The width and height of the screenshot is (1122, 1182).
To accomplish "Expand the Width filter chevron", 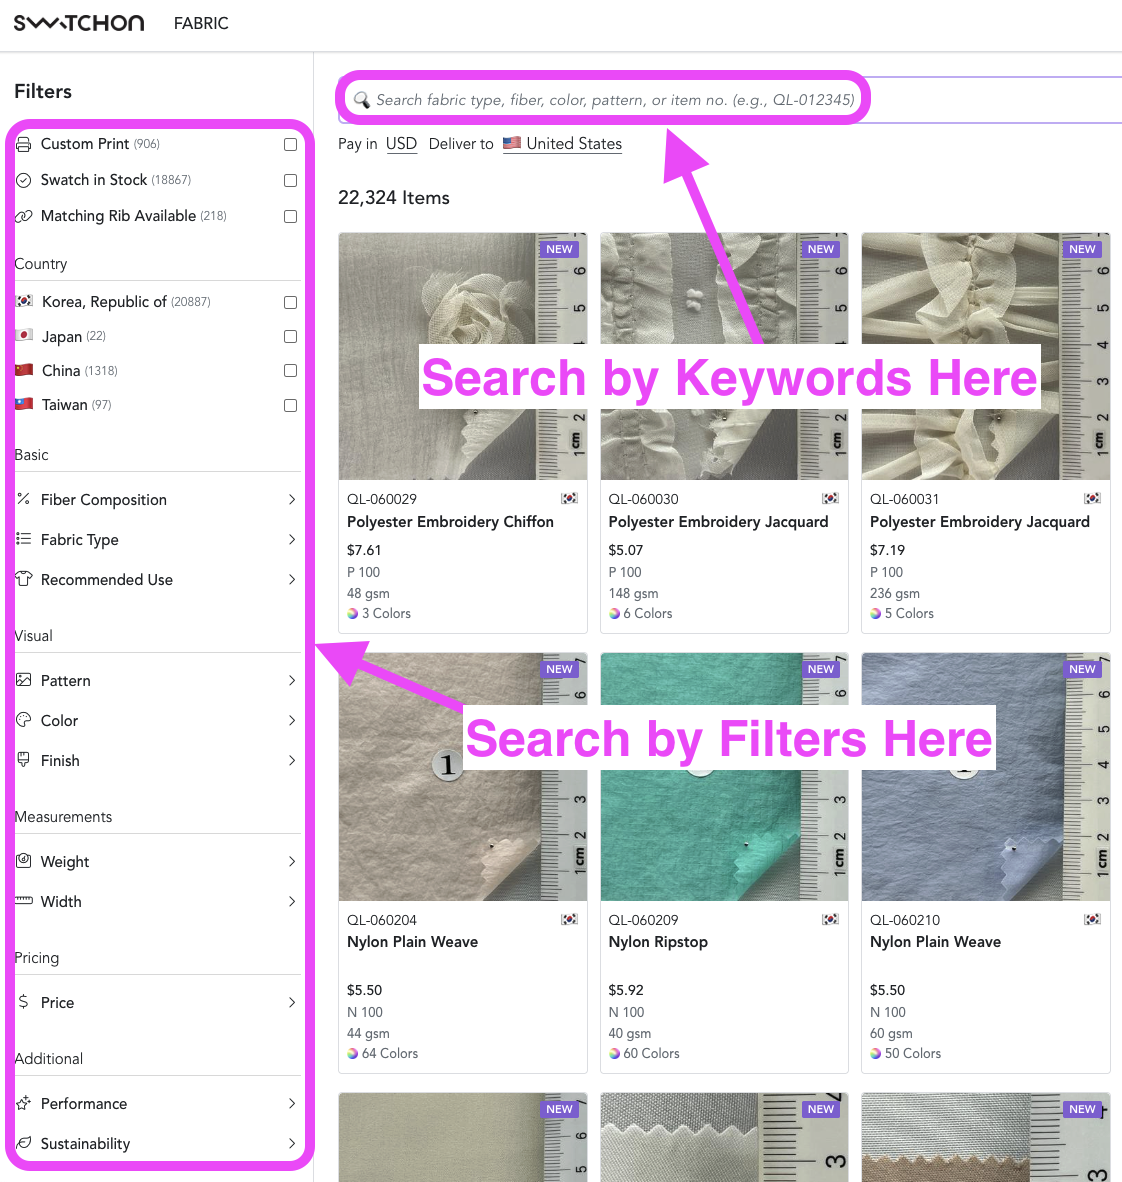I will [x=292, y=902].
